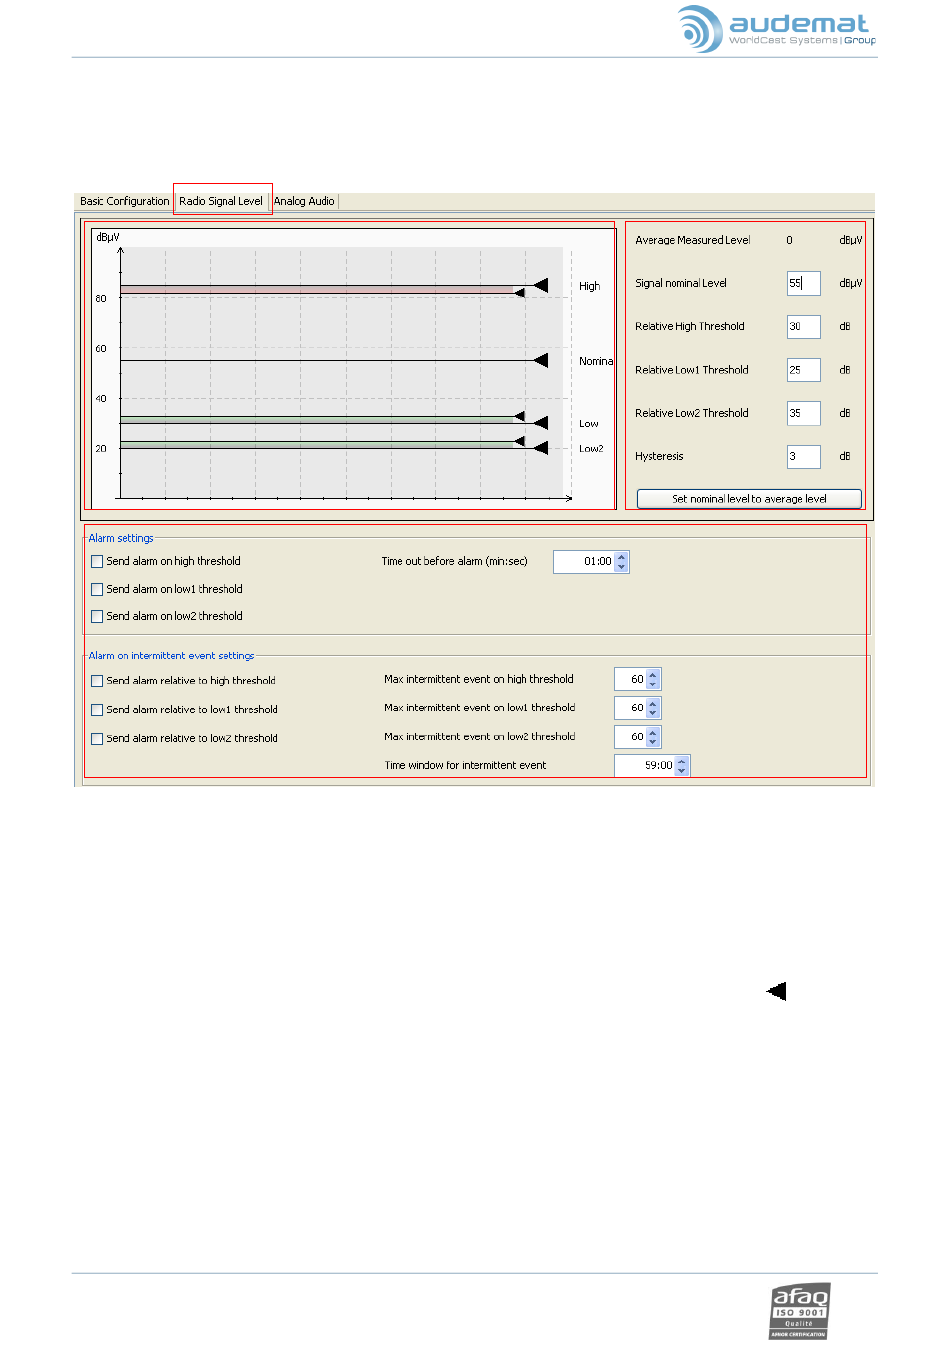Image resolution: width=950 pixels, height=1359 pixels.
Task: Click the Signal nominal Level input field
Action: click(804, 283)
